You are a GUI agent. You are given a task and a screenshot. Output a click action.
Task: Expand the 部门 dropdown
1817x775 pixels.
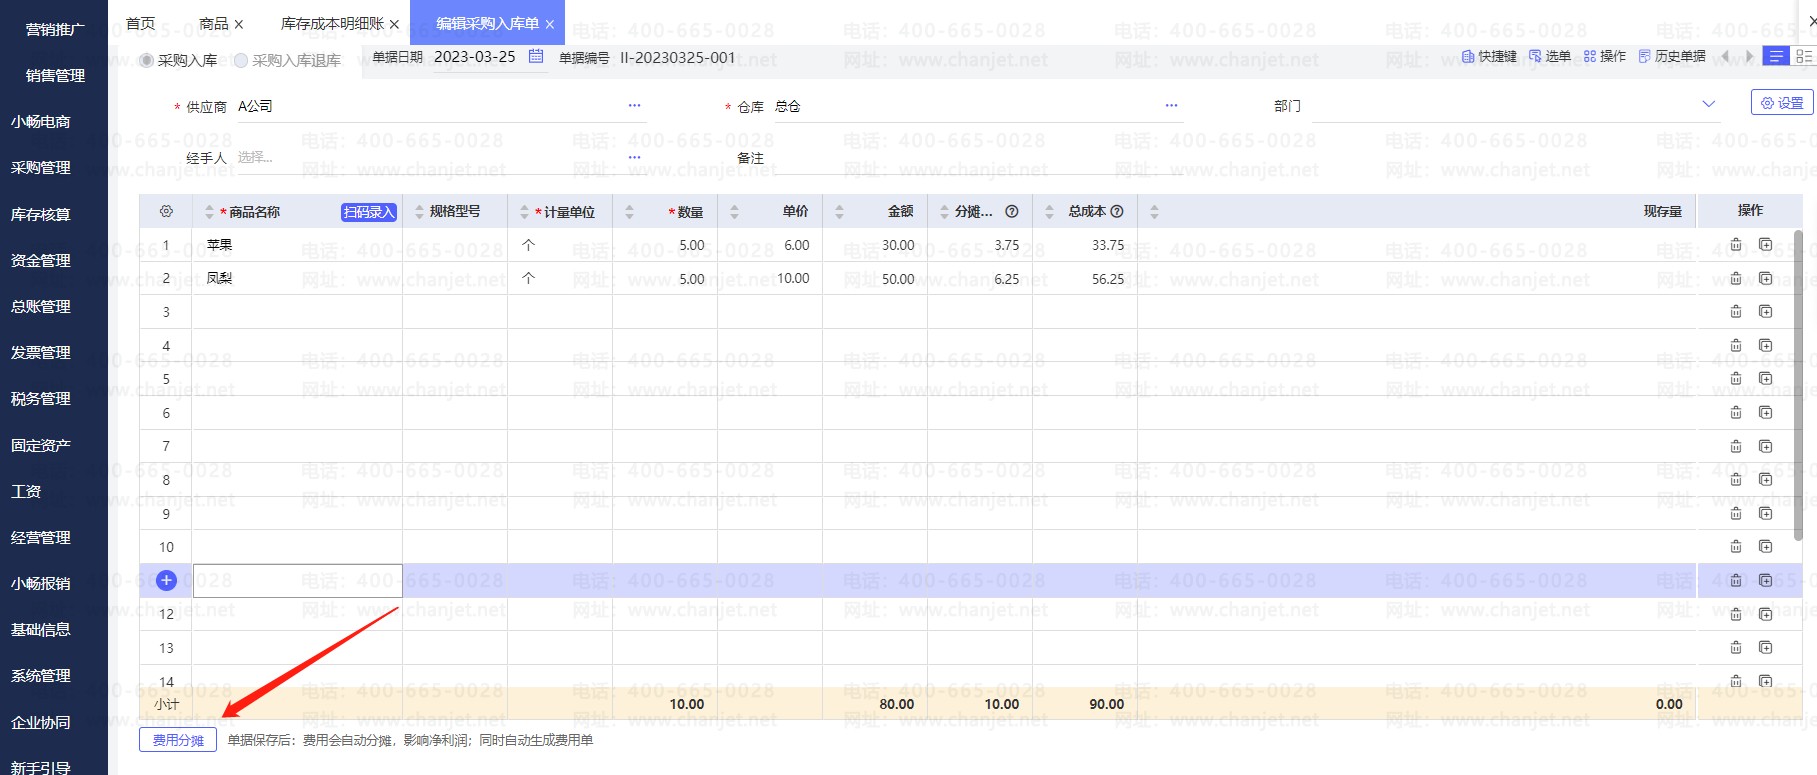[x=1708, y=105]
